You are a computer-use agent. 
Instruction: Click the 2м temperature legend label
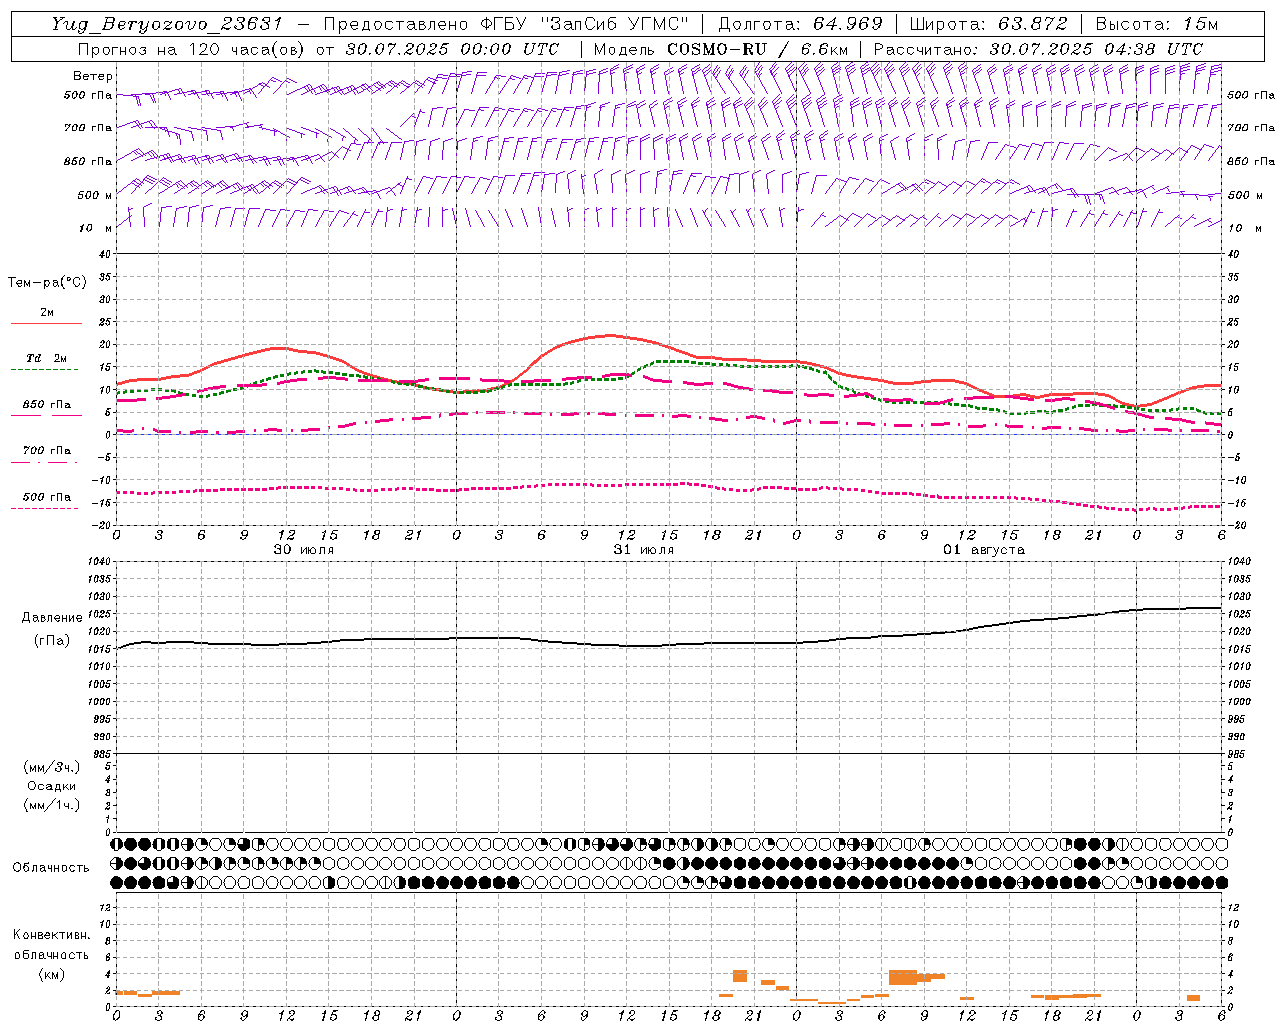click(x=47, y=312)
